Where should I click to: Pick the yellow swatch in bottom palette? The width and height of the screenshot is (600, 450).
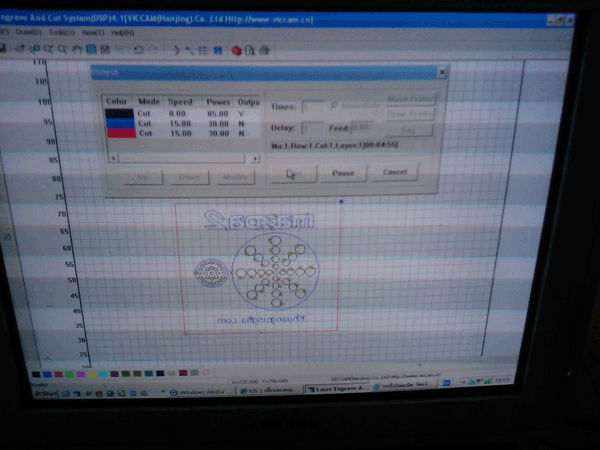pos(92,374)
